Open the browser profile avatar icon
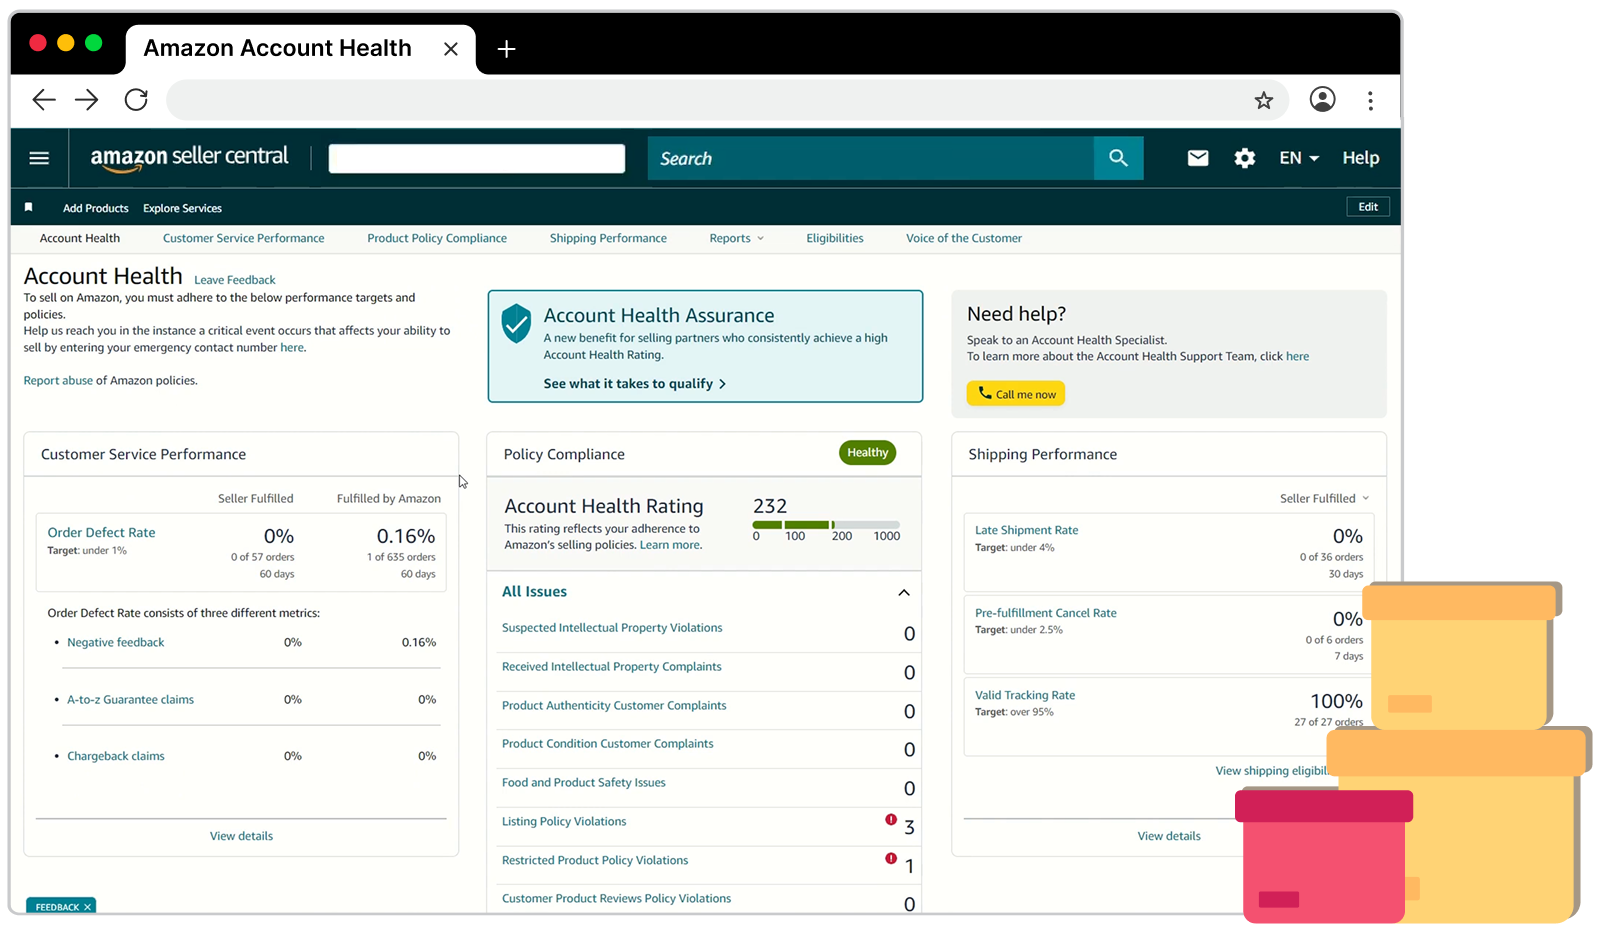Viewport: 1600px width, 933px height. click(1322, 100)
